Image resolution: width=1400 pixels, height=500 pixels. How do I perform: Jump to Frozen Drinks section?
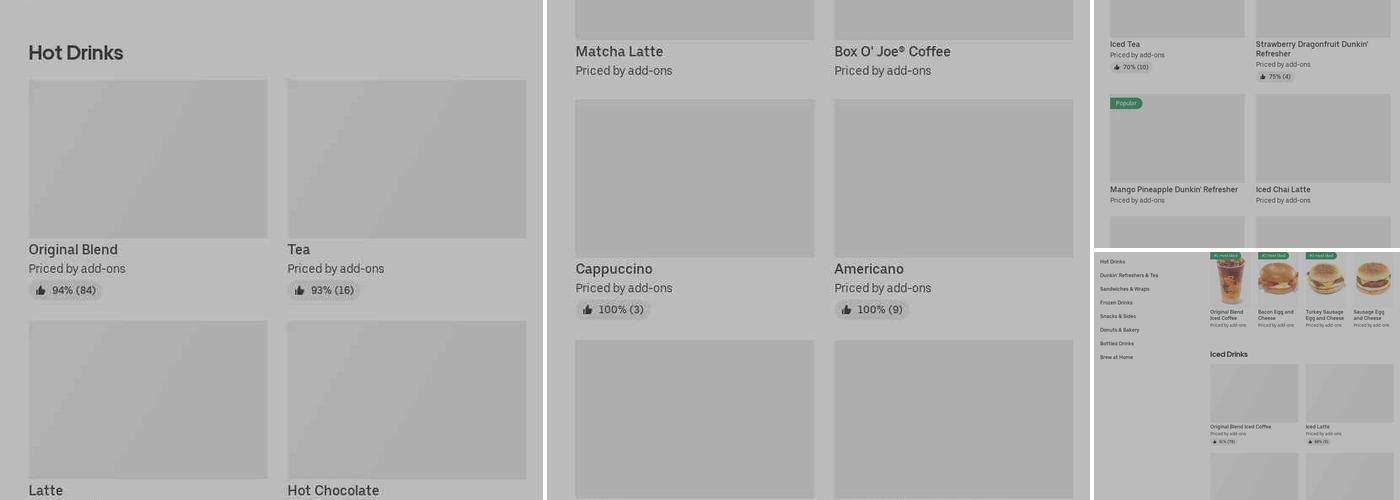pyautogui.click(x=1116, y=303)
